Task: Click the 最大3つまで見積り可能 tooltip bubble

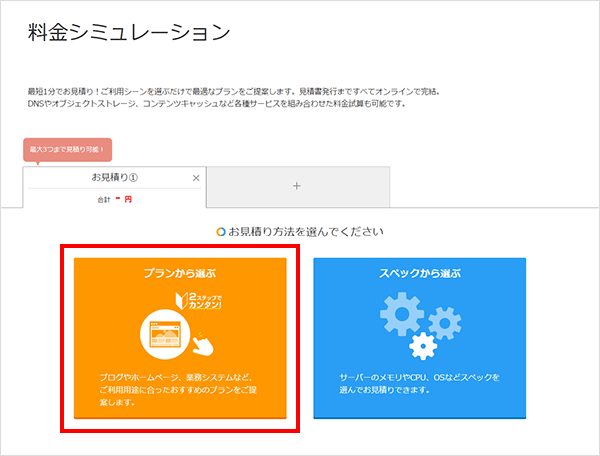Action: (68, 149)
